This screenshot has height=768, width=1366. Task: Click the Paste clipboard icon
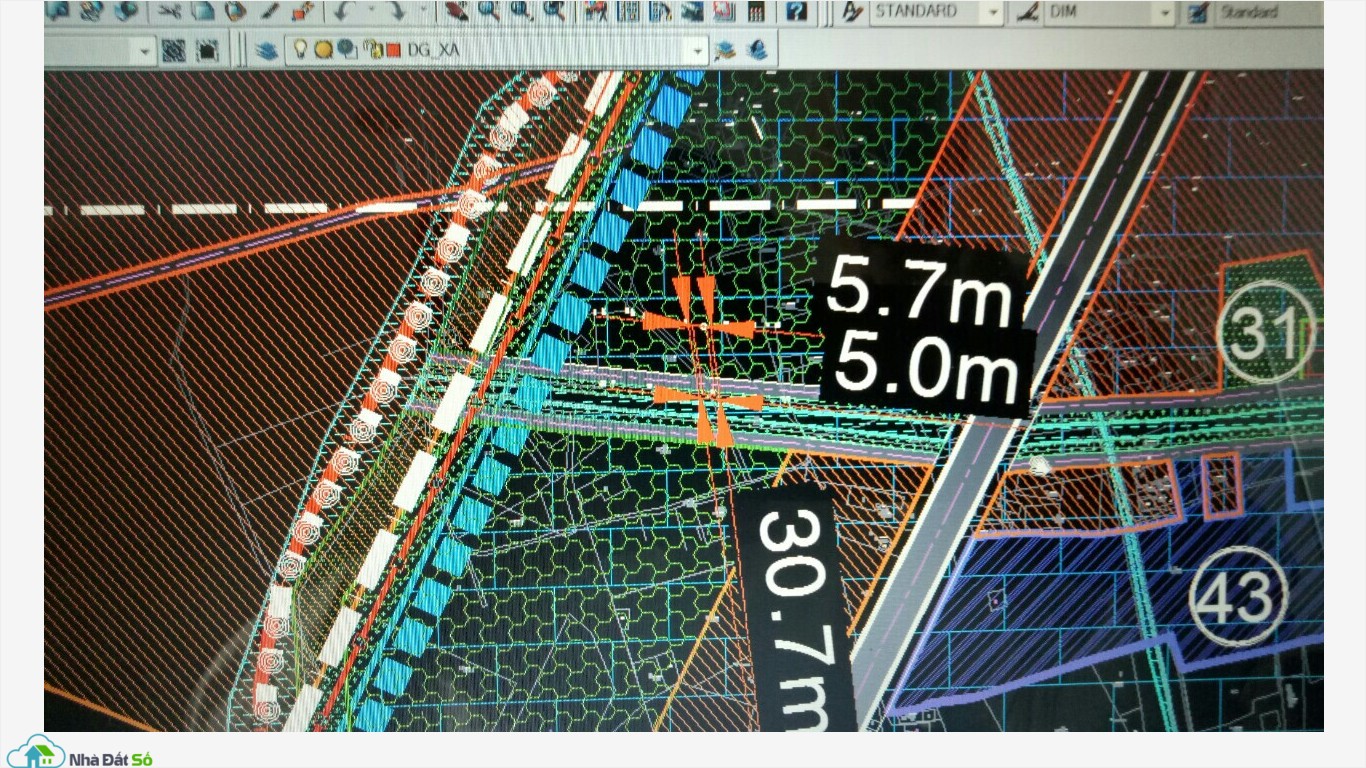click(x=235, y=11)
